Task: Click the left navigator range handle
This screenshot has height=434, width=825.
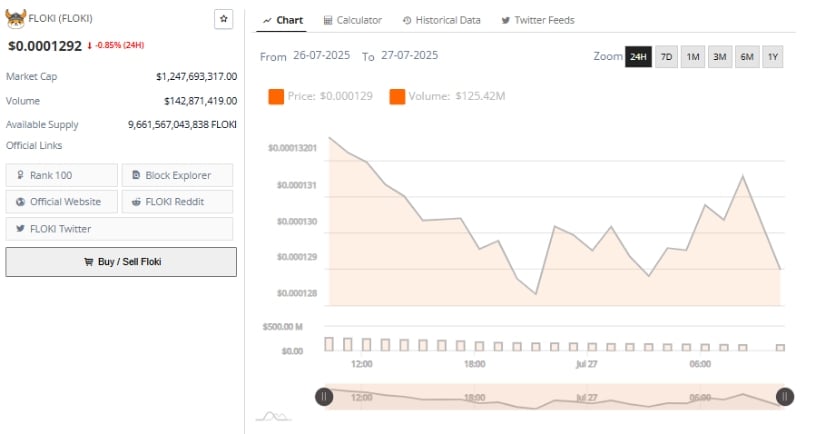Action: [324, 396]
